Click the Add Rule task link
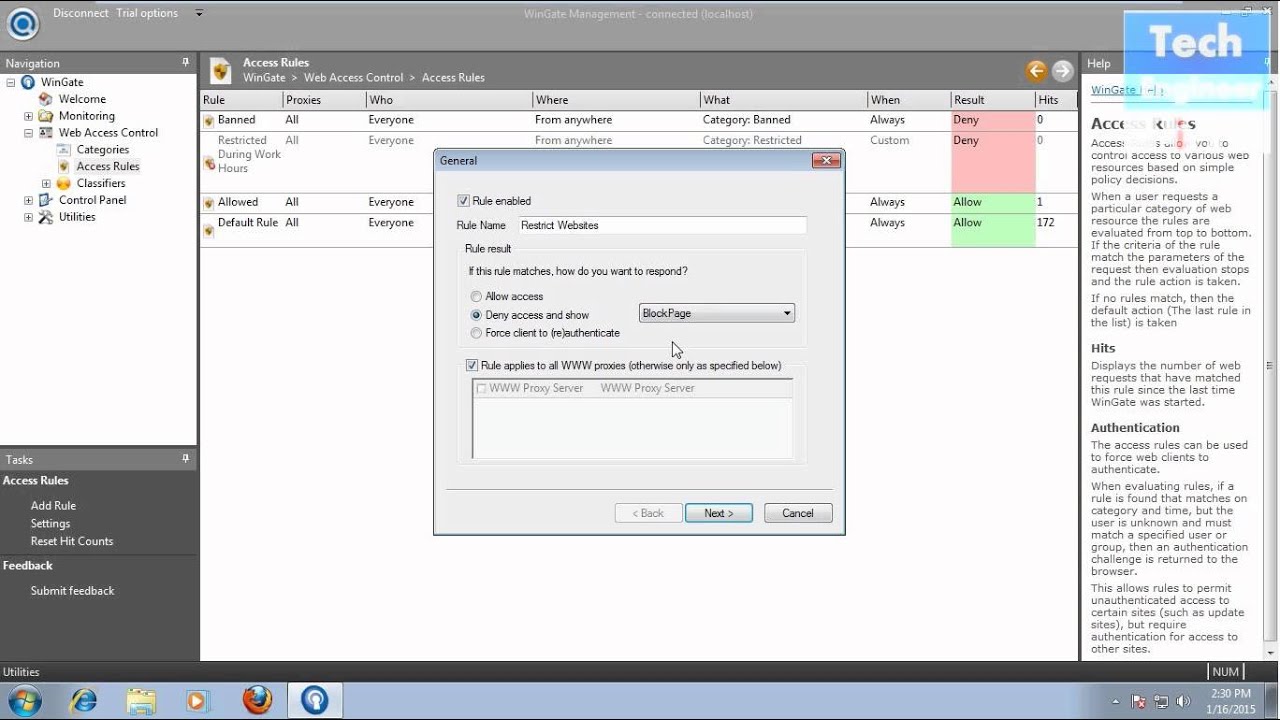This screenshot has width=1280, height=720. (53, 506)
